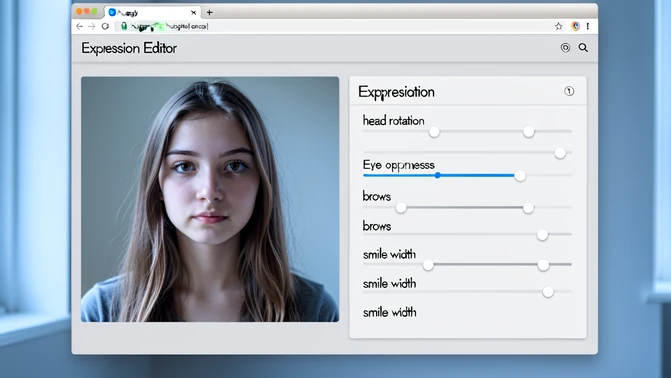Click the handle of the single-handle brows slider
Screen dimensions: 671x378
[x=542, y=235]
